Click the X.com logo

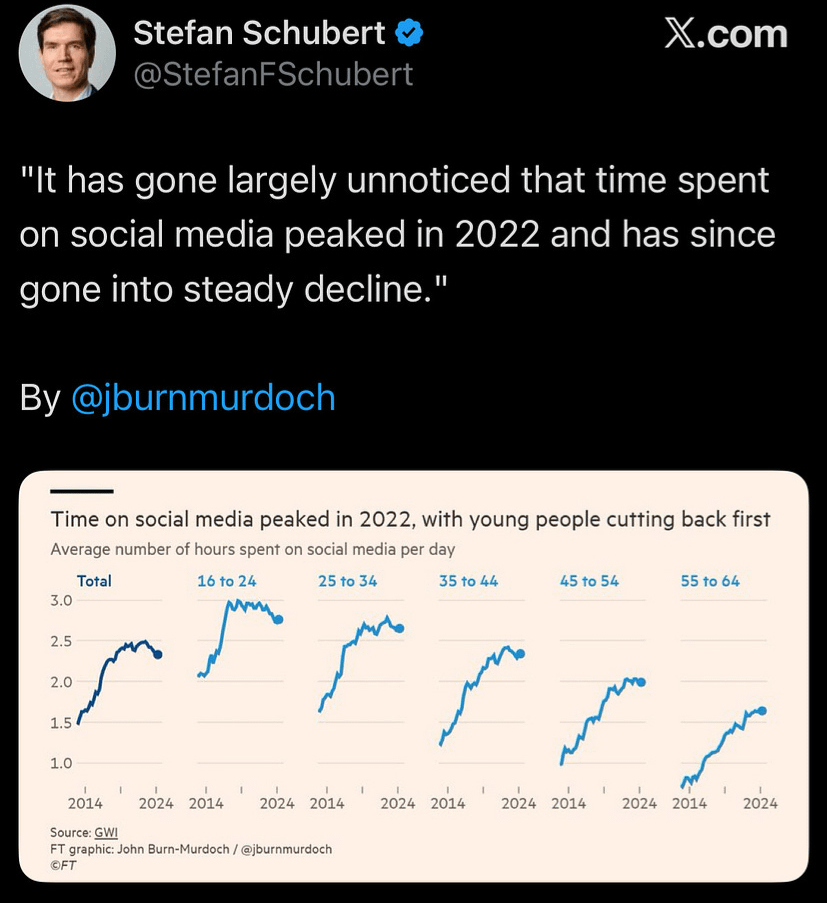click(726, 34)
